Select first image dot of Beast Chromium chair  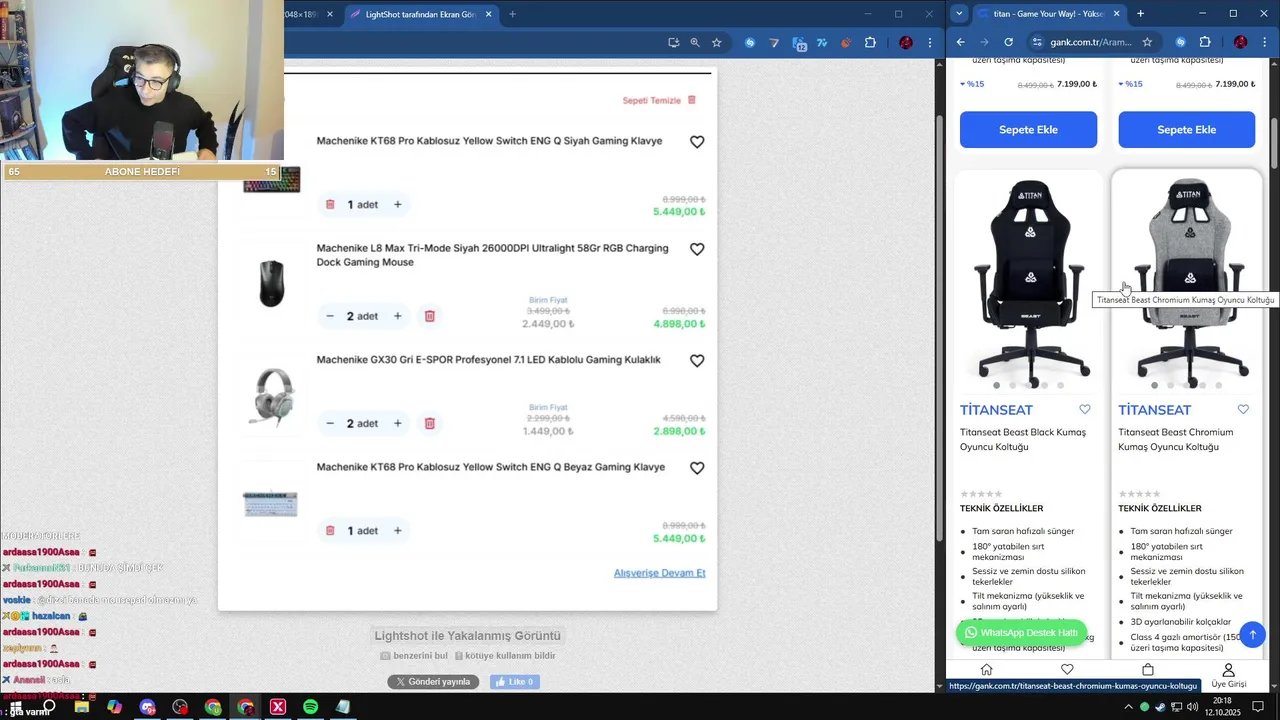point(1155,385)
